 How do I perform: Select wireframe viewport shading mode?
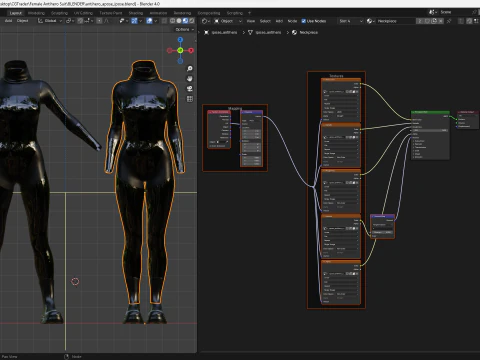173,21
